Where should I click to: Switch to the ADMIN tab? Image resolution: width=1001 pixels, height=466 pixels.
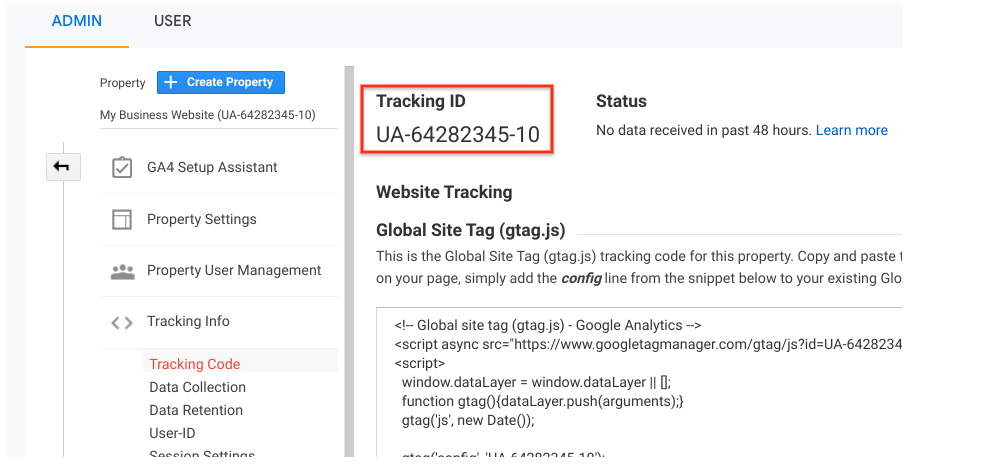(x=77, y=21)
